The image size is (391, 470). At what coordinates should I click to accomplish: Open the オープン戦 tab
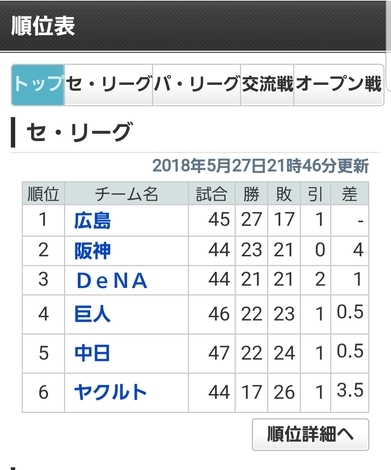pyautogui.click(x=338, y=85)
